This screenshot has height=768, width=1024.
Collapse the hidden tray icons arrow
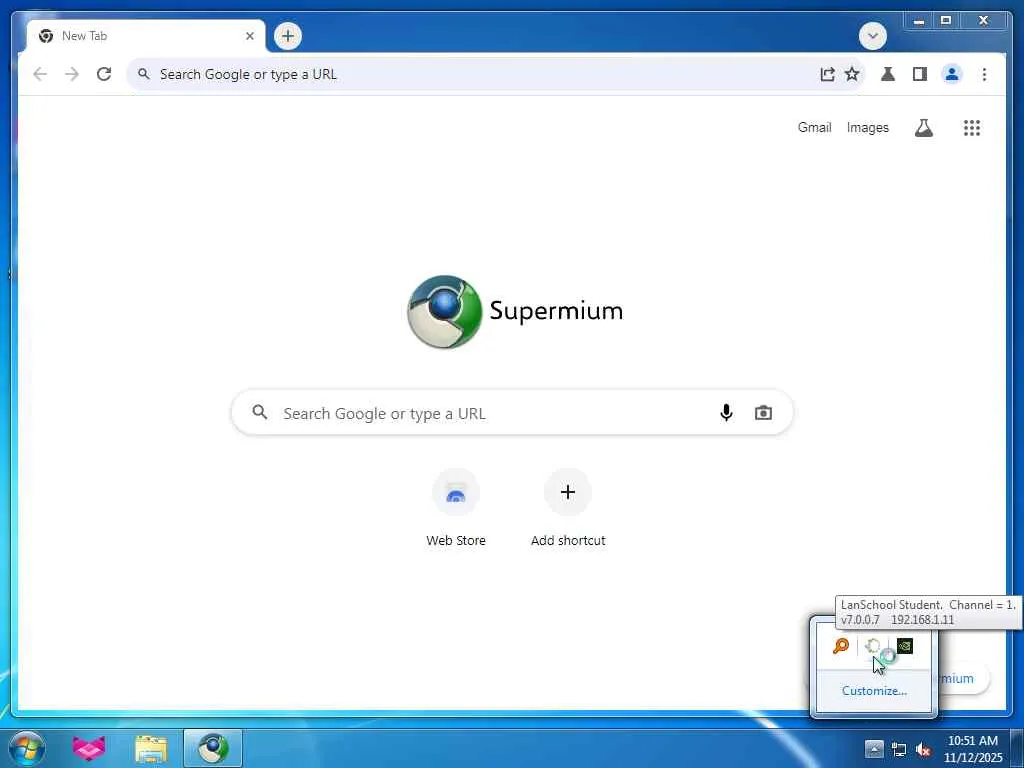pos(874,749)
